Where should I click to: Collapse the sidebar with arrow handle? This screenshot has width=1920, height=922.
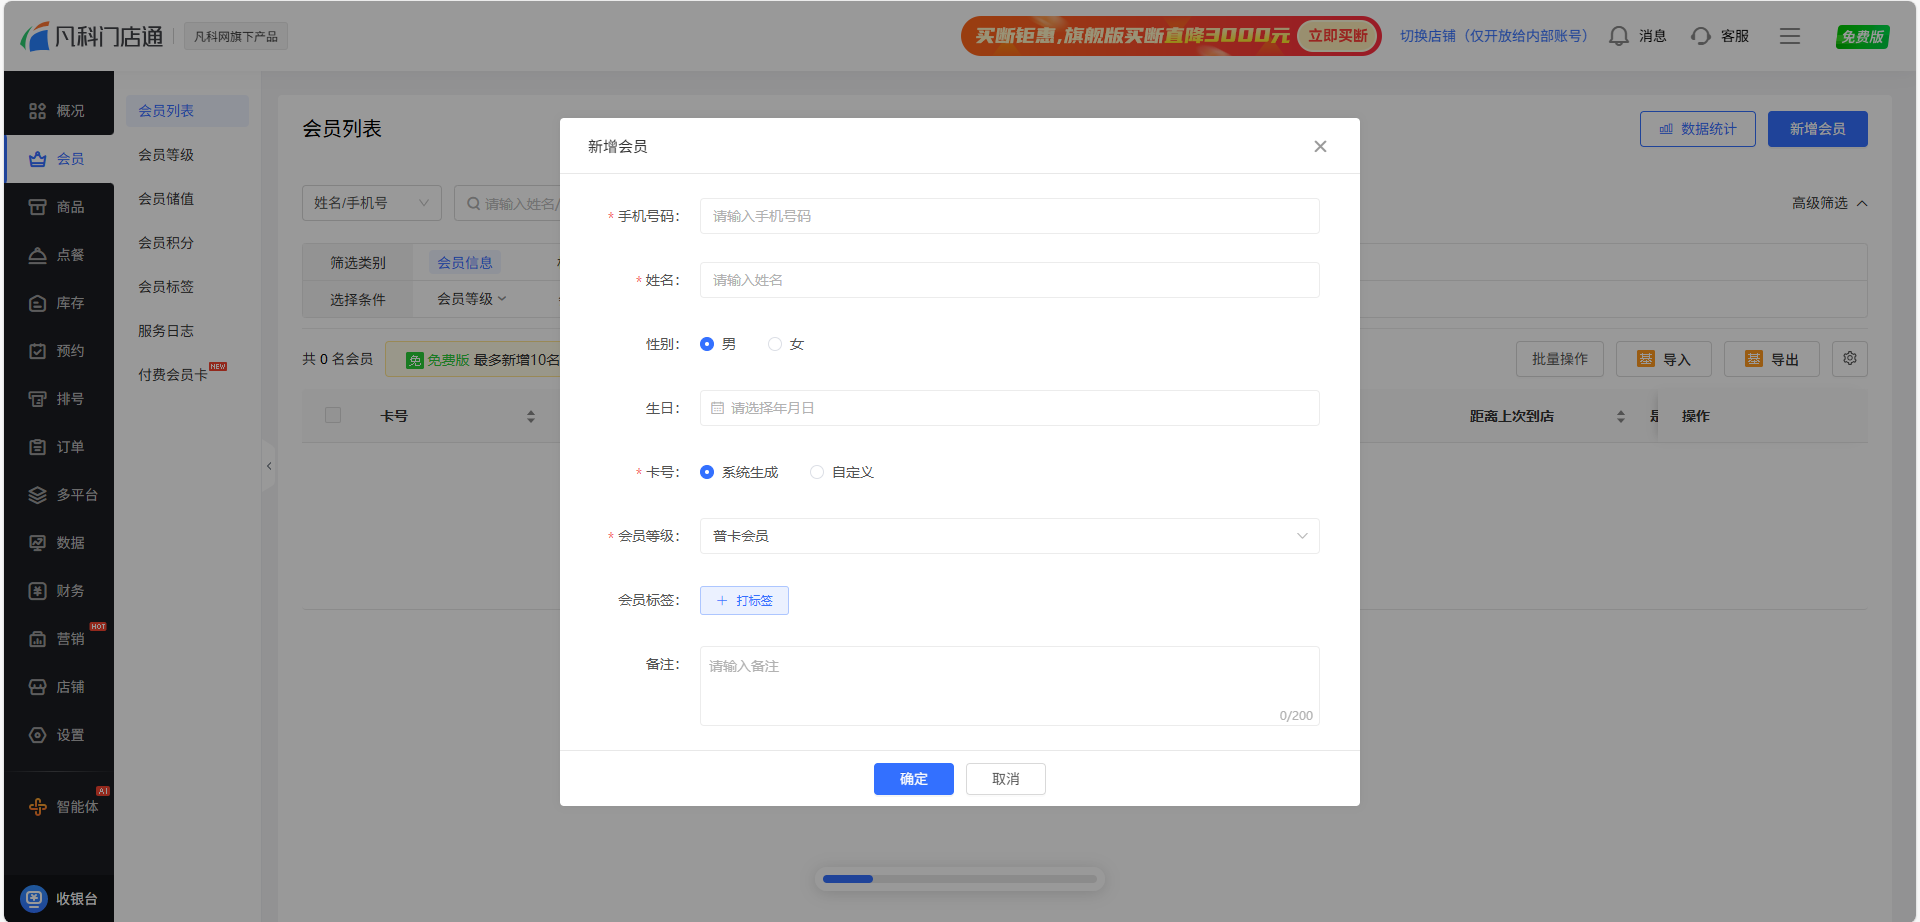coord(268,466)
